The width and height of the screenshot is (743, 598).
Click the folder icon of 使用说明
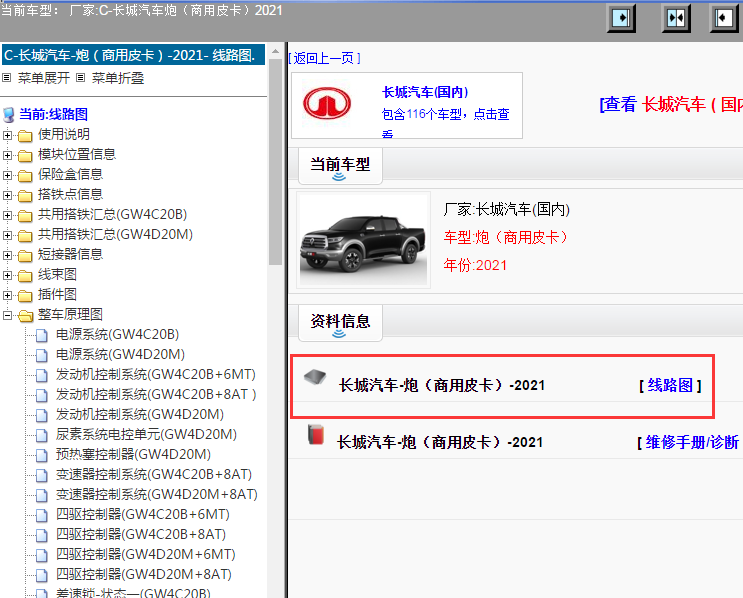click(25, 136)
